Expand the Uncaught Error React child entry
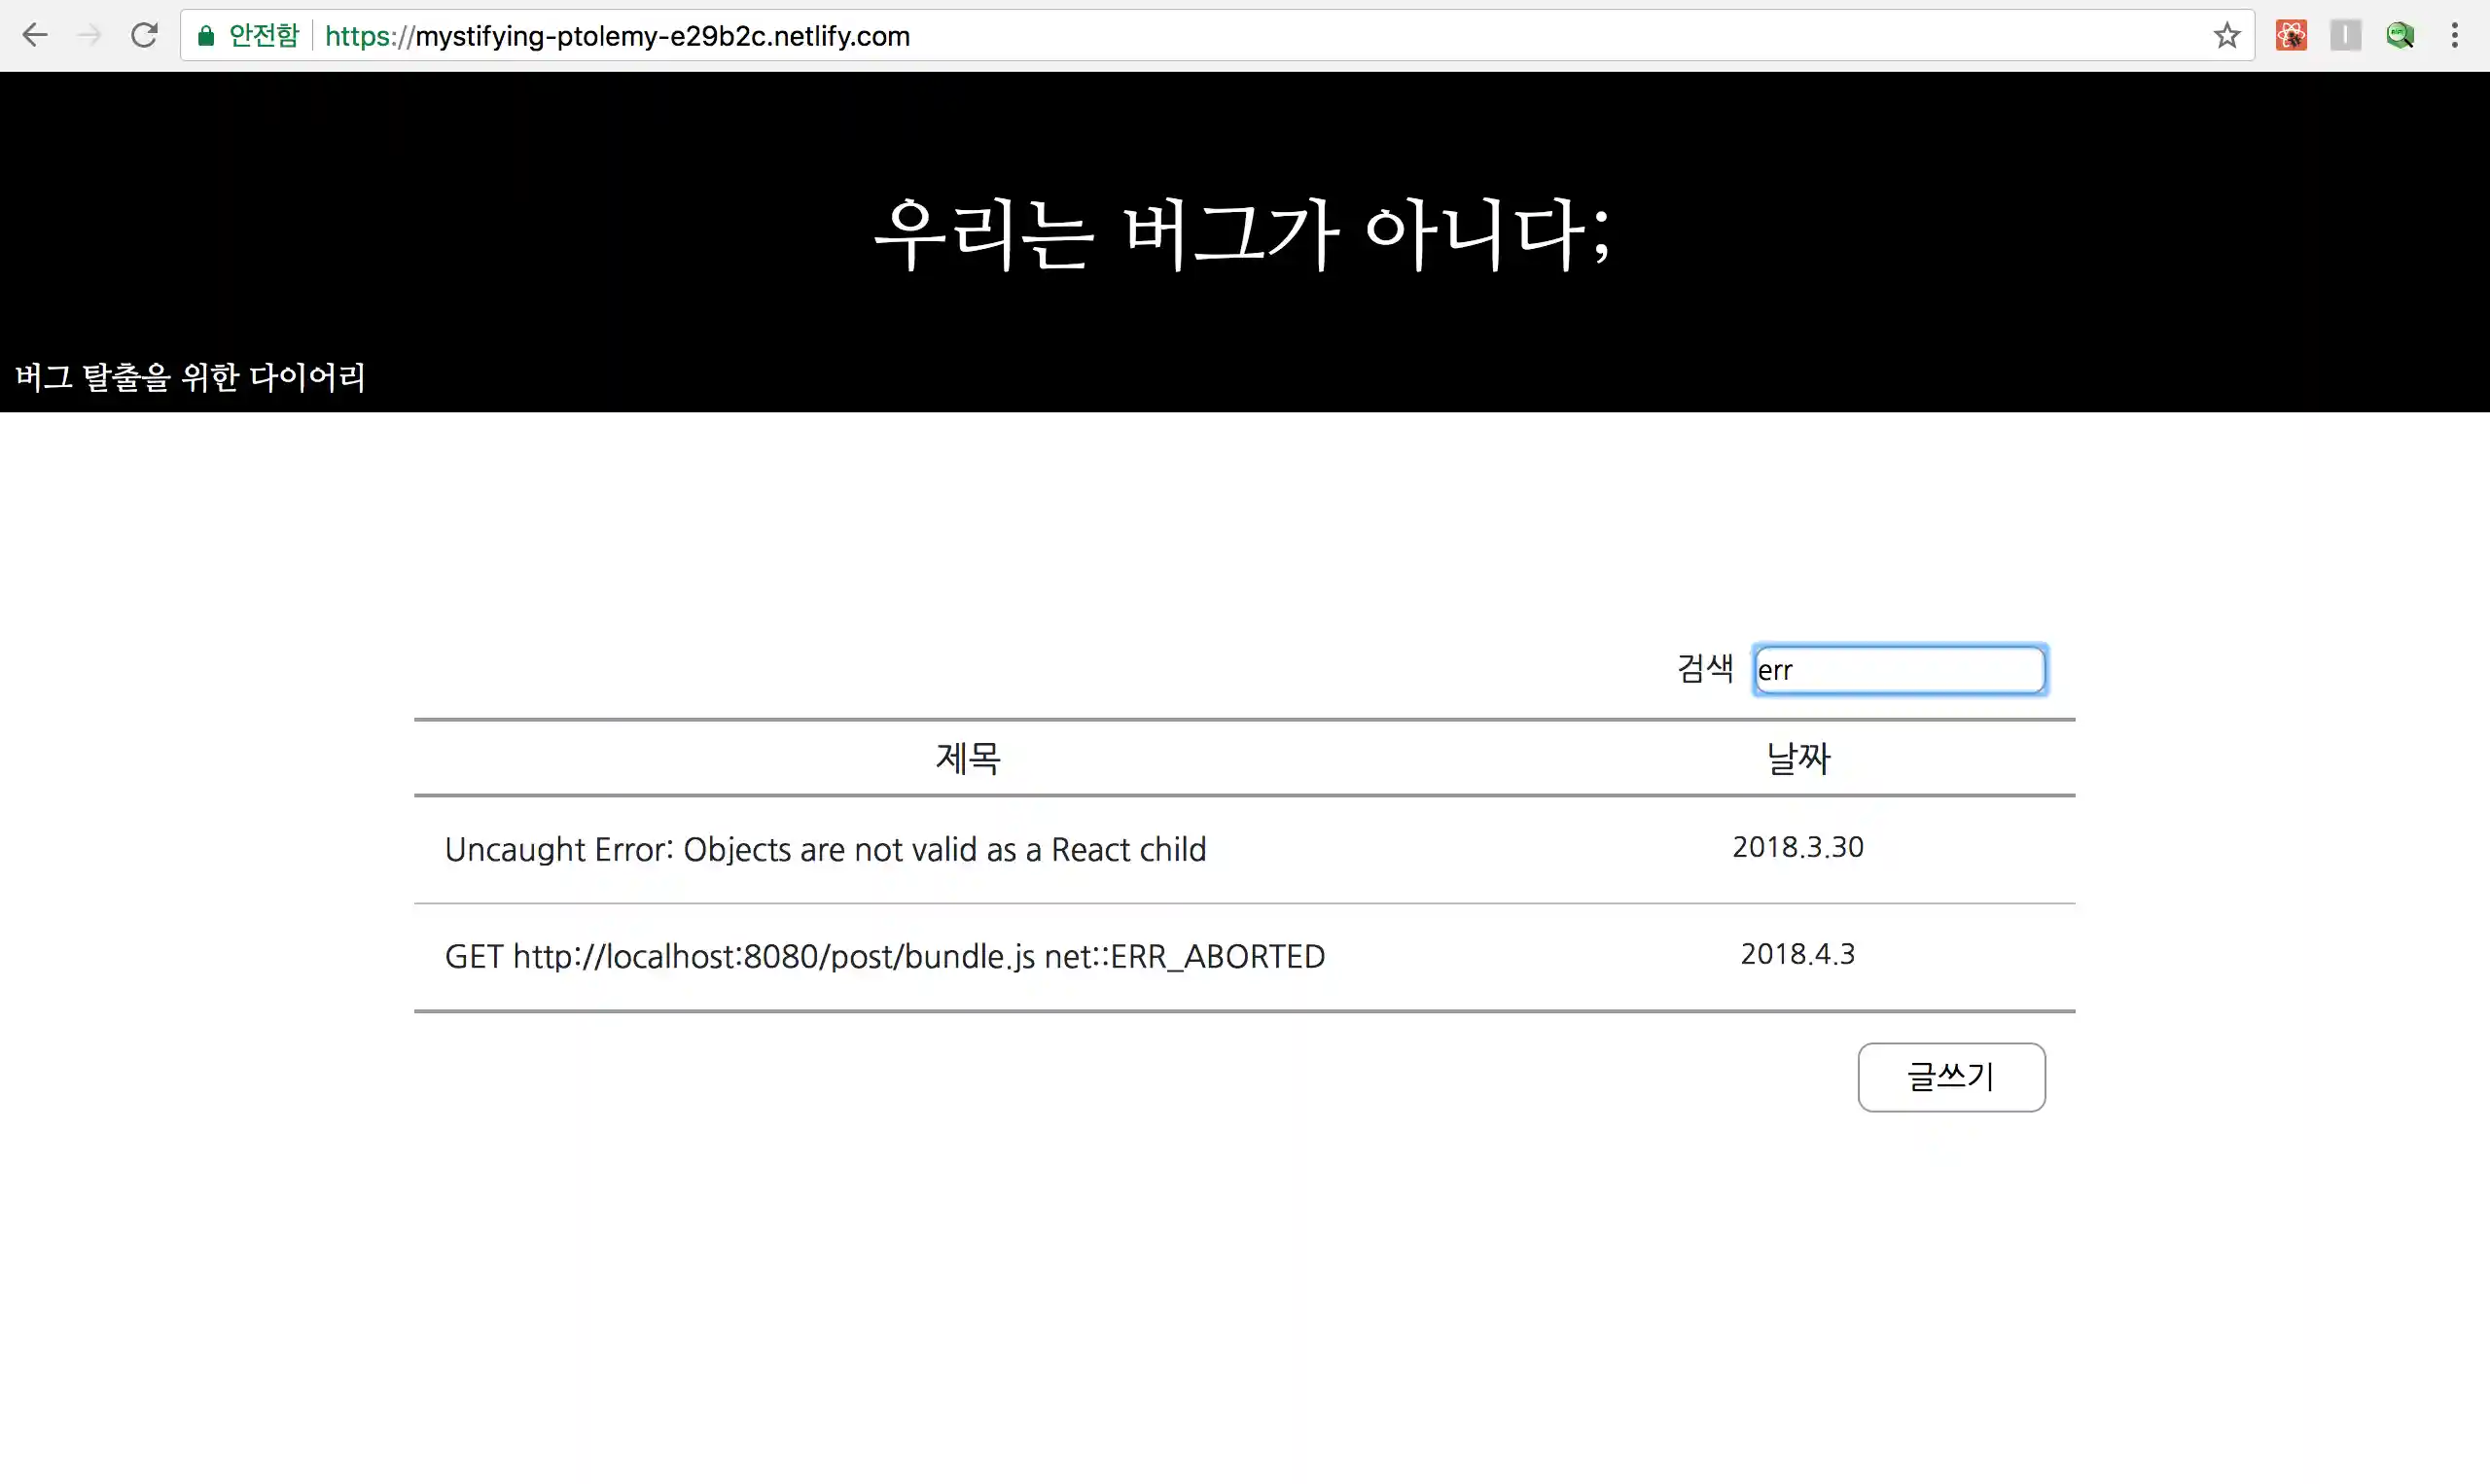 825,849
